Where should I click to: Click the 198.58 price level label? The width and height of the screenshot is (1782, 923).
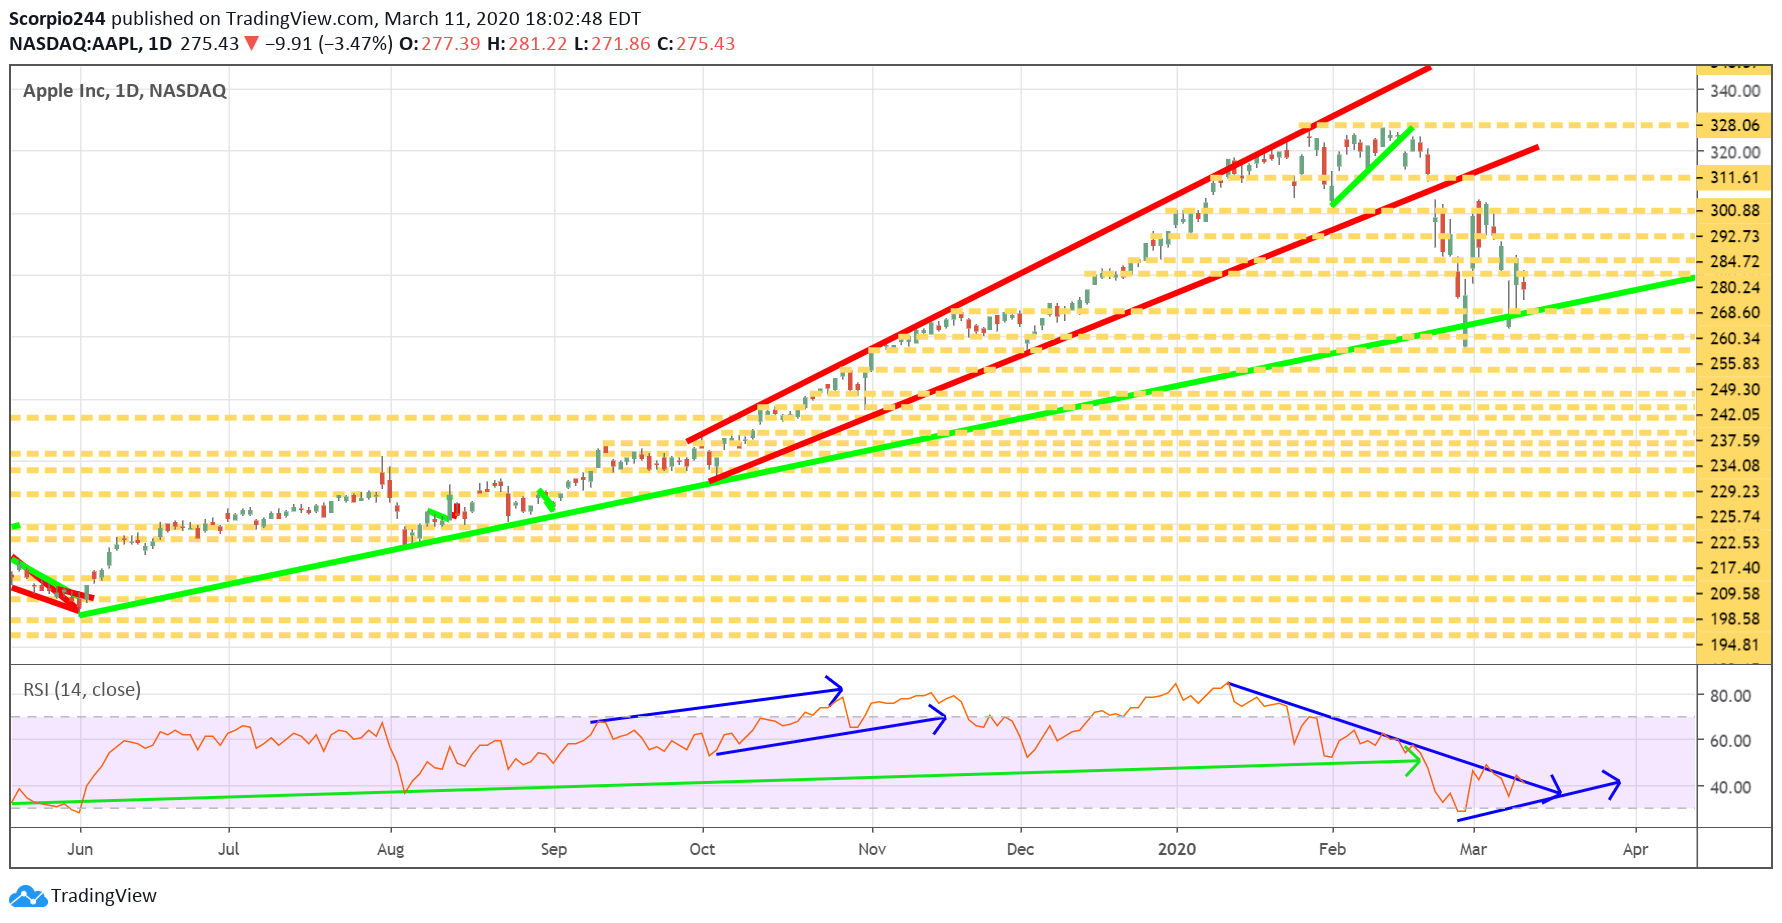[1735, 619]
